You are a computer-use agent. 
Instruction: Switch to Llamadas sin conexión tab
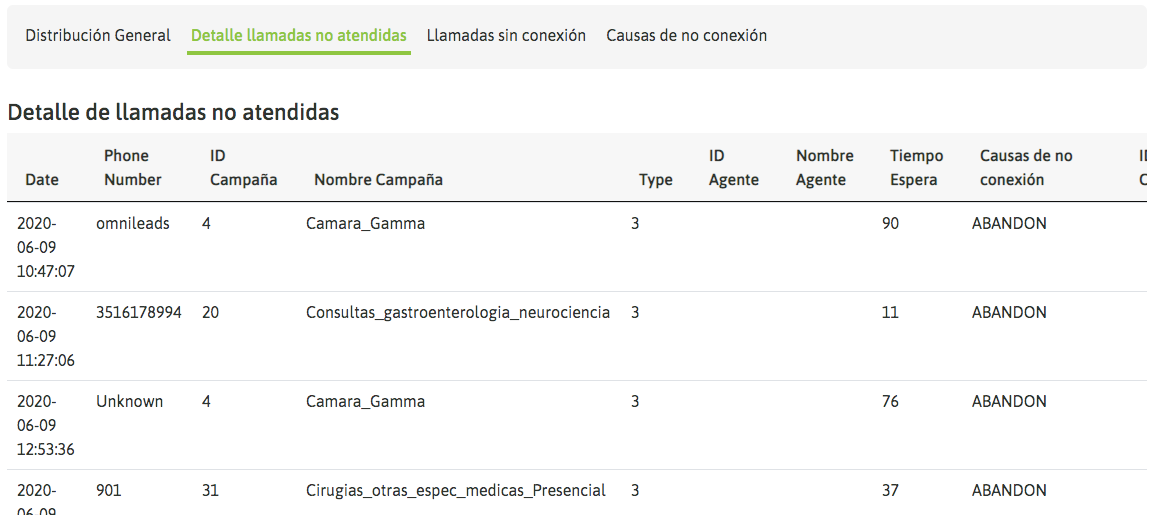coord(506,35)
